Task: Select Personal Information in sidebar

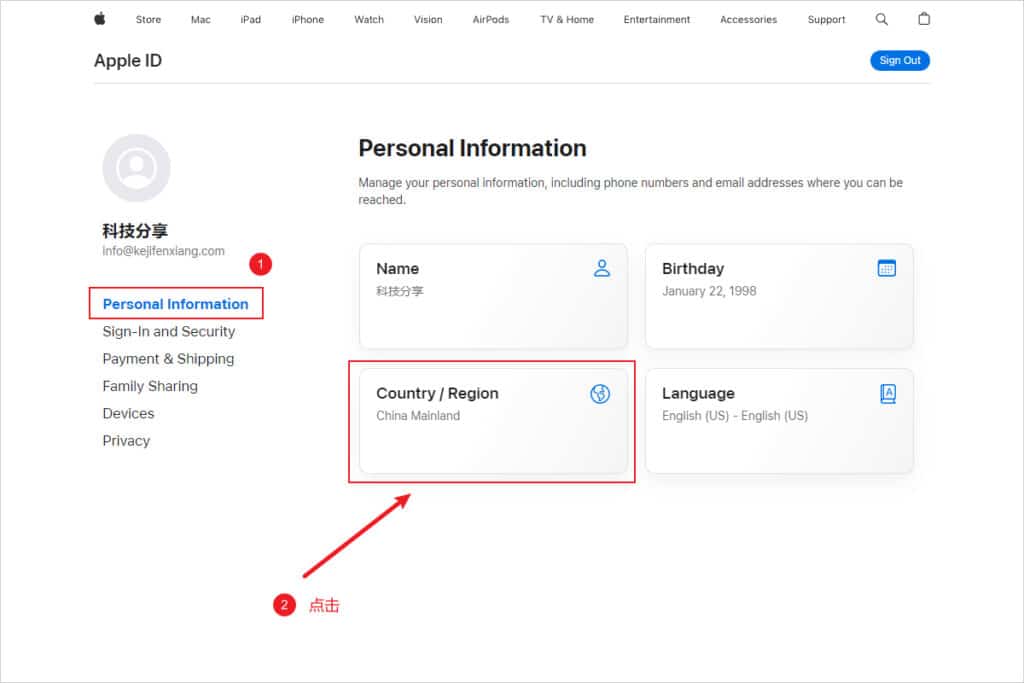Action: 176,304
